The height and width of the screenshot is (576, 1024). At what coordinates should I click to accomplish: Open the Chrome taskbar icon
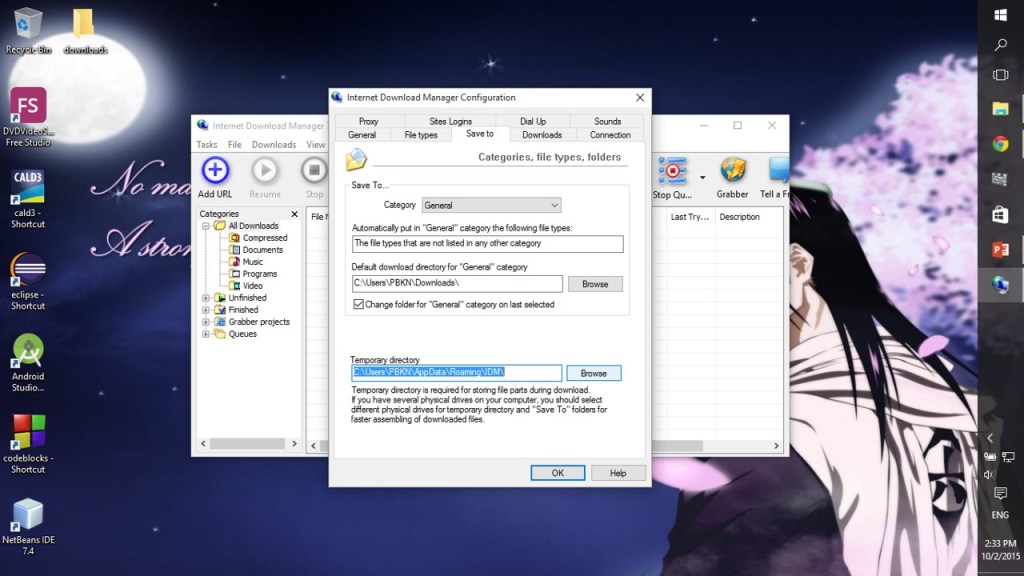click(x=1000, y=143)
